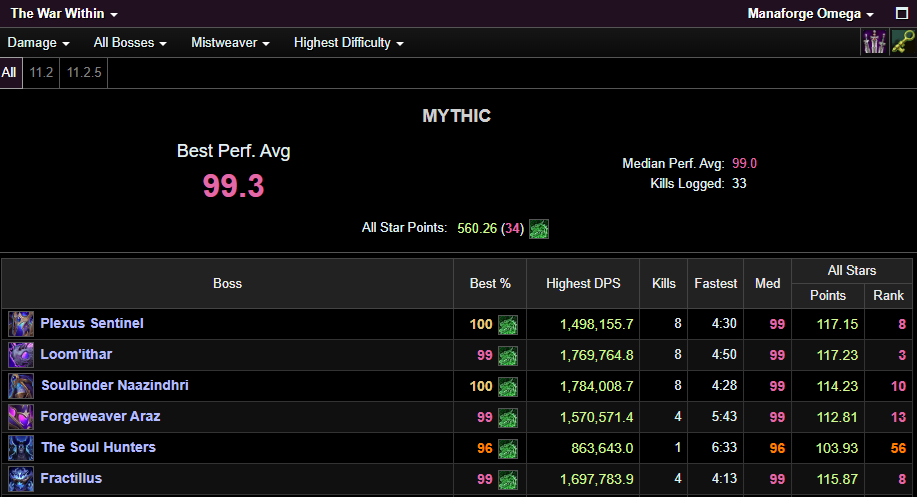Click Loom'ithar's highest DPS value 1,769,764.8
Viewport: 917px width, 497px height.
click(x=589, y=355)
